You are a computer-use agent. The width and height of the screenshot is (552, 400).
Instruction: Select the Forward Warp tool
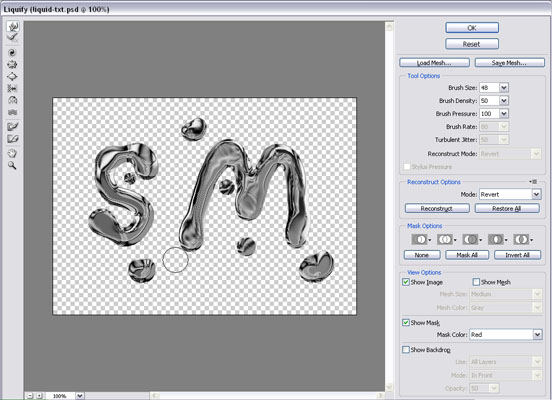(13, 26)
